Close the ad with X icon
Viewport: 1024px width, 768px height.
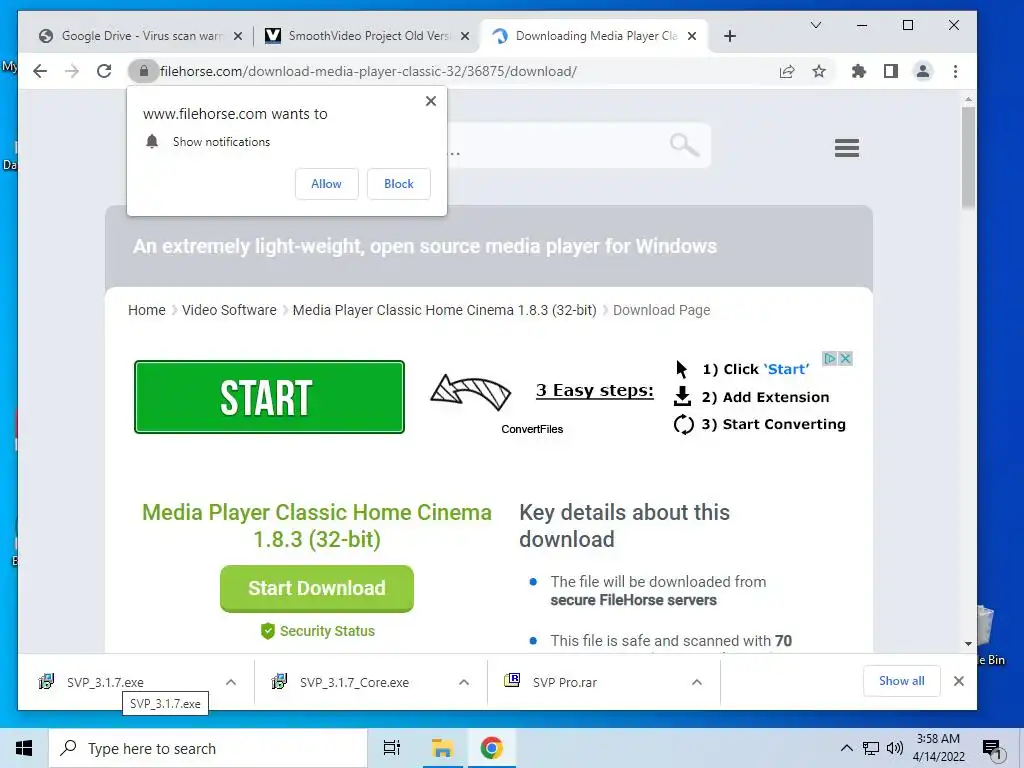pyautogui.click(x=845, y=359)
